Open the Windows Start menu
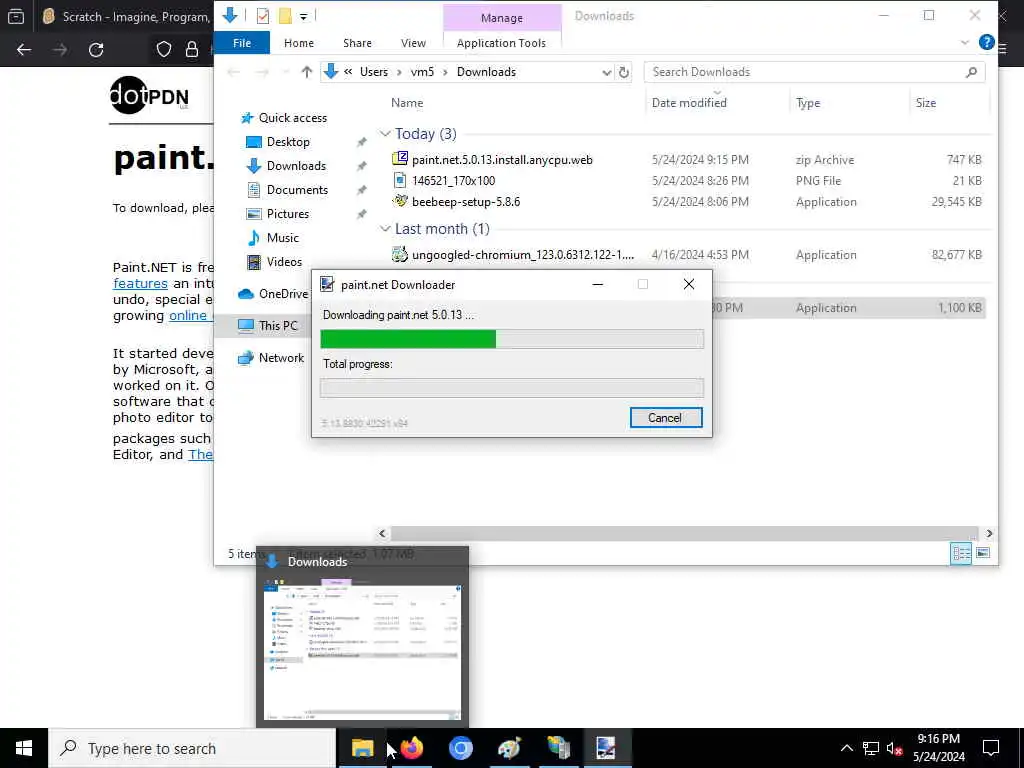This screenshot has width=1024, height=768. point(24,748)
